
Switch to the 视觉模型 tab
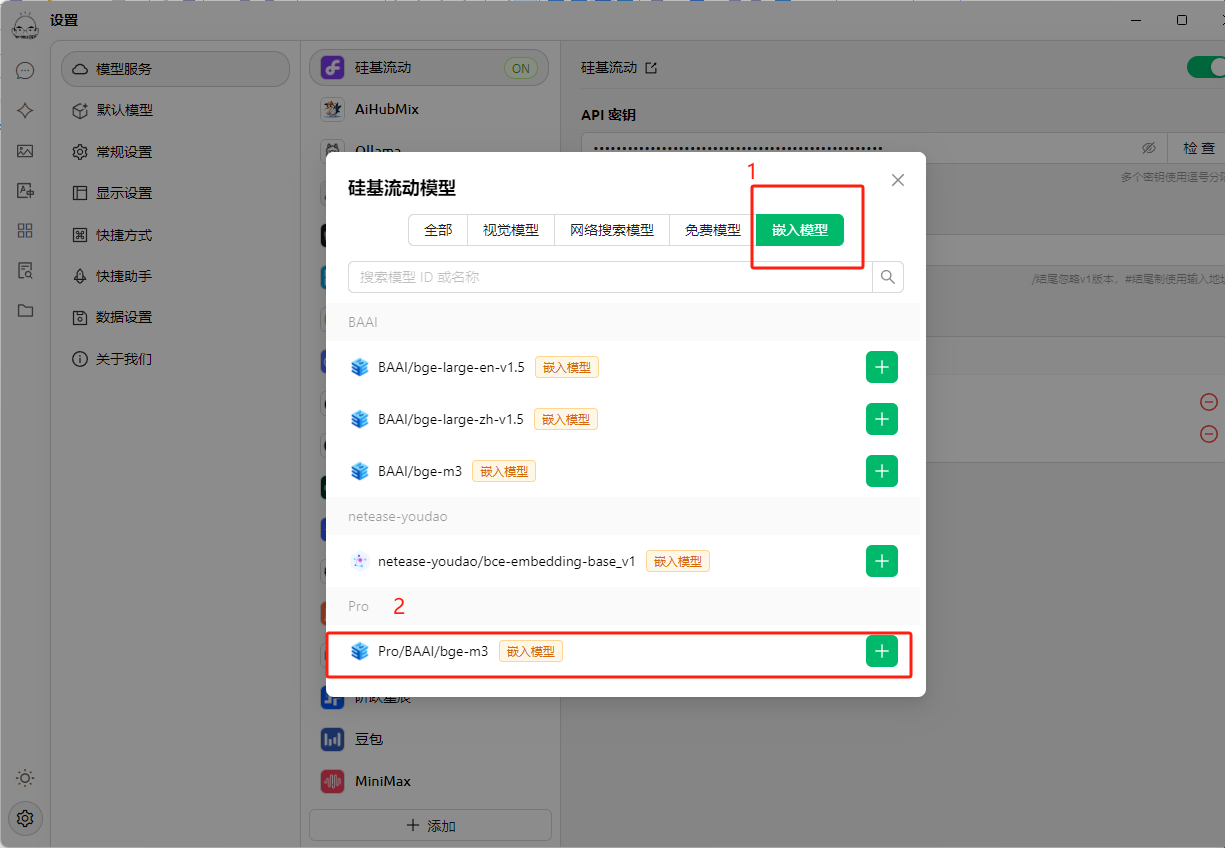[511, 230]
